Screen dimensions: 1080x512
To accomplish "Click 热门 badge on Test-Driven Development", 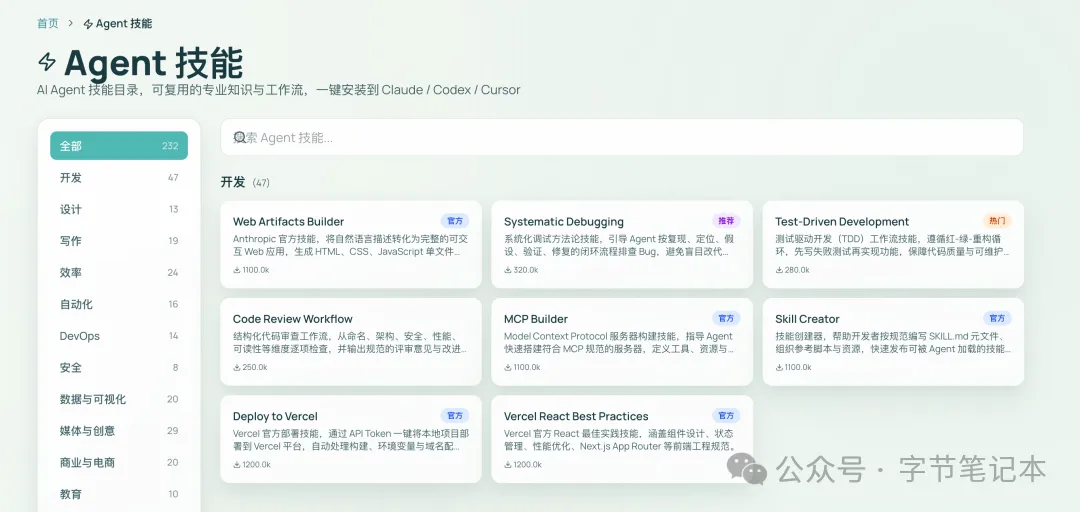I will point(997,221).
